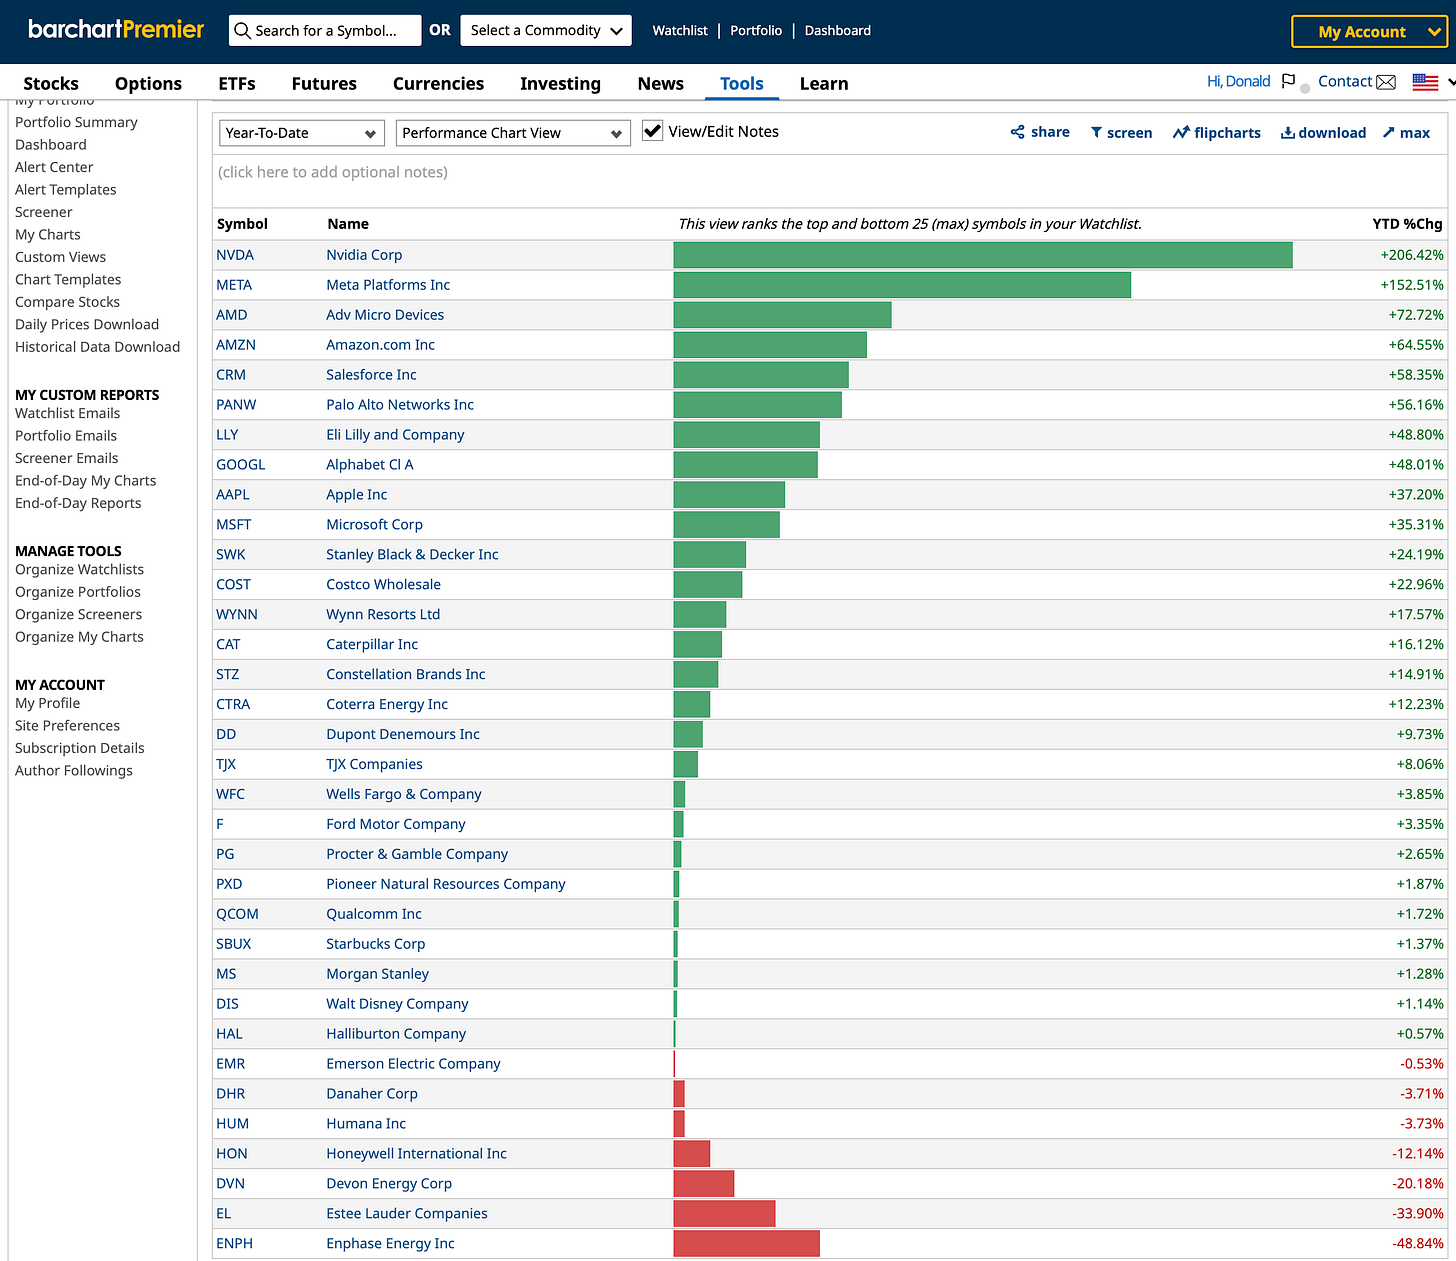Click the flipcharts chart icon
The image size is (1456, 1261).
coord(1181,133)
